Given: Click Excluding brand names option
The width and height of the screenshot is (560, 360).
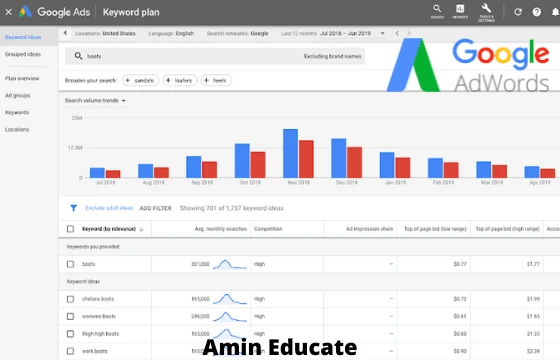Looking at the screenshot, I should [x=332, y=56].
